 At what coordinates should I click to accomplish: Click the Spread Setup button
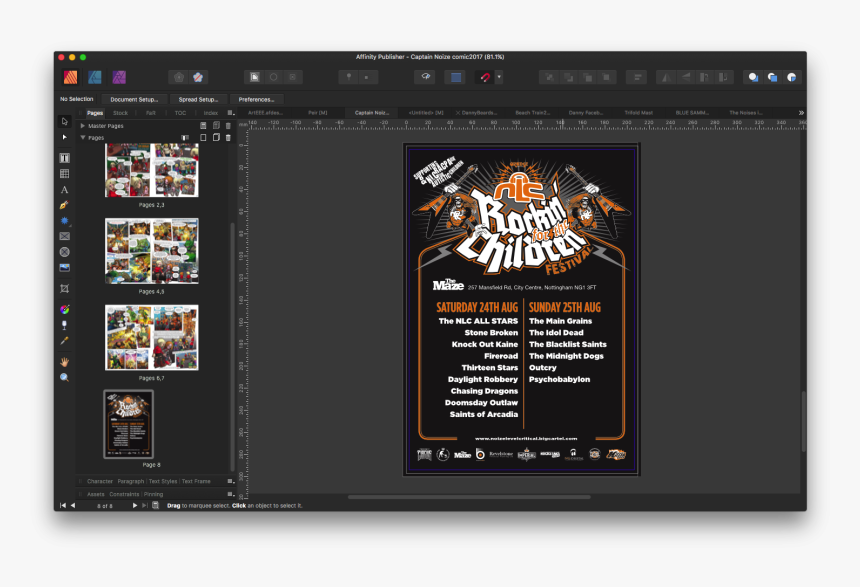tap(198, 100)
